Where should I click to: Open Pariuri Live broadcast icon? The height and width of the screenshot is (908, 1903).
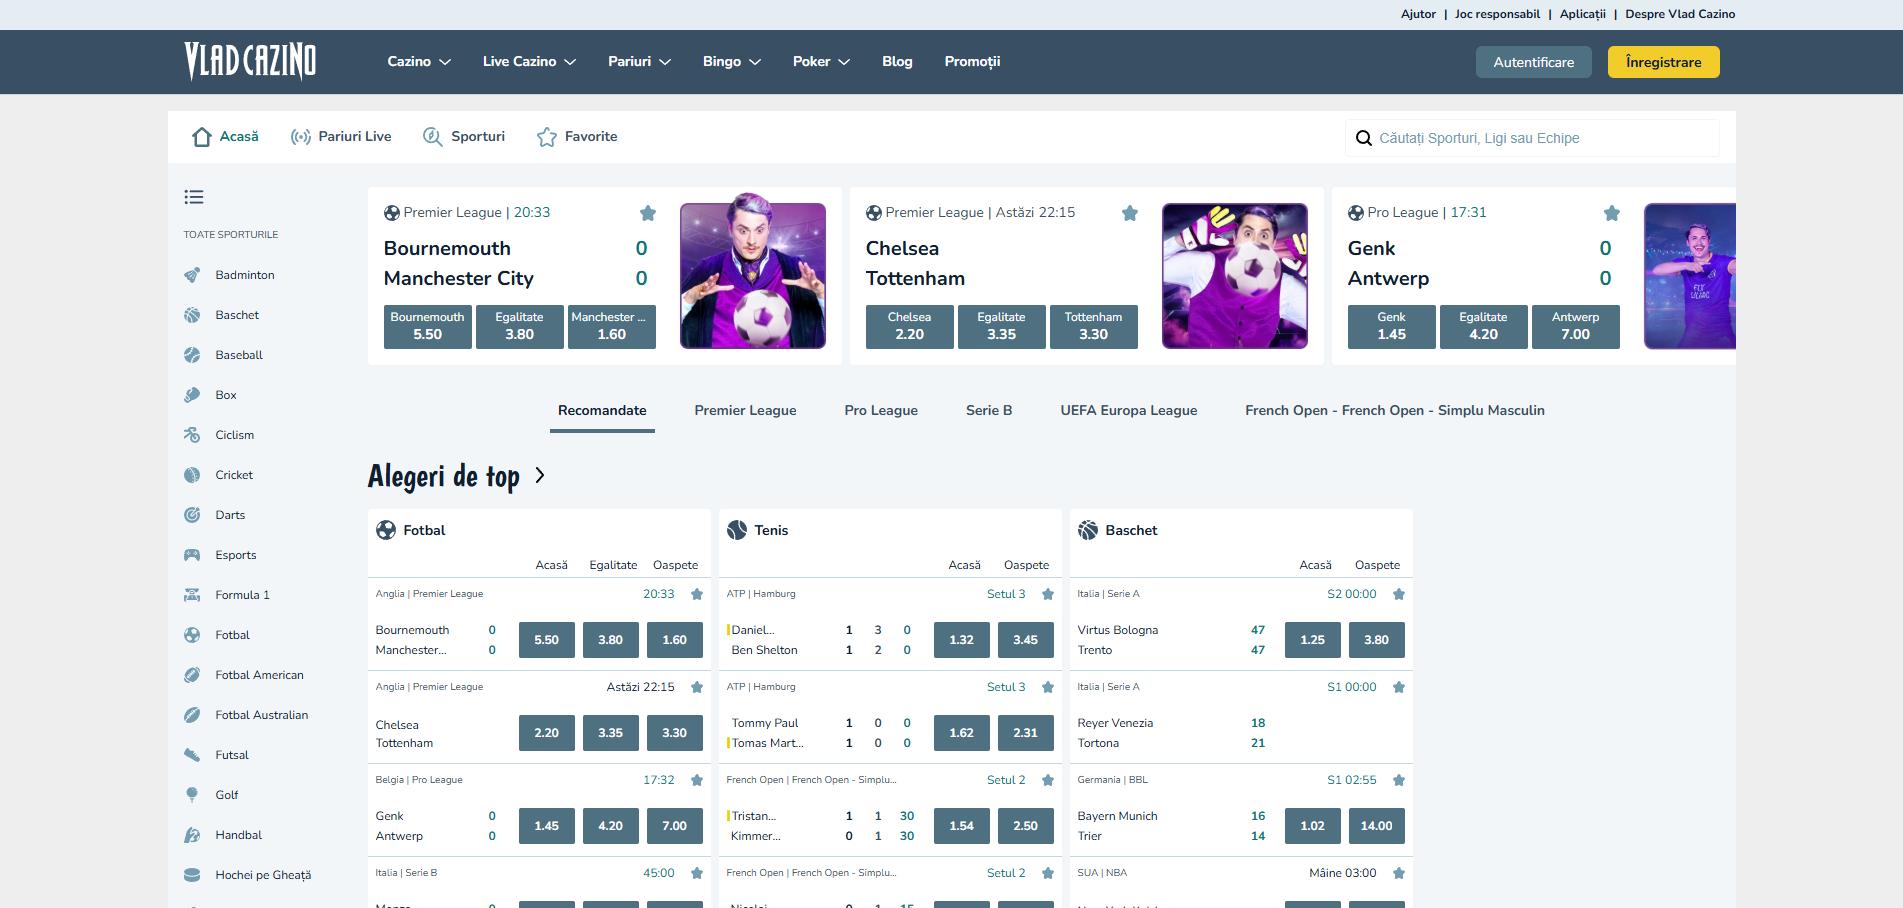click(300, 137)
